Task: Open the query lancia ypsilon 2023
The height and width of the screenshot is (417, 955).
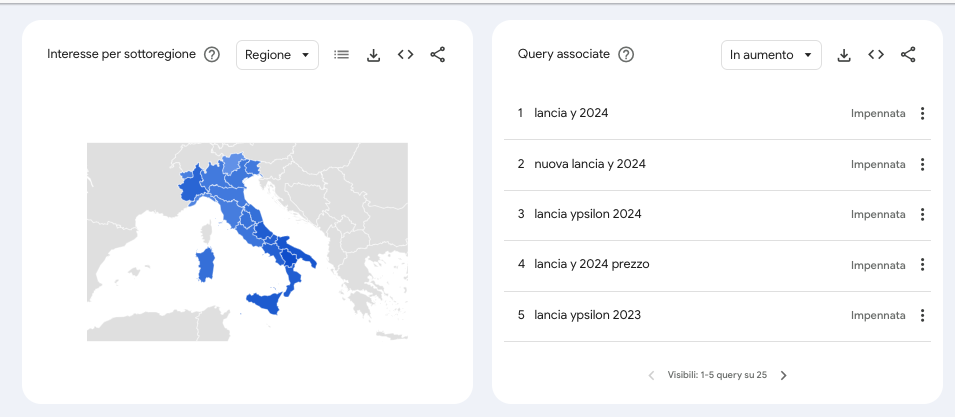Action: [587, 315]
